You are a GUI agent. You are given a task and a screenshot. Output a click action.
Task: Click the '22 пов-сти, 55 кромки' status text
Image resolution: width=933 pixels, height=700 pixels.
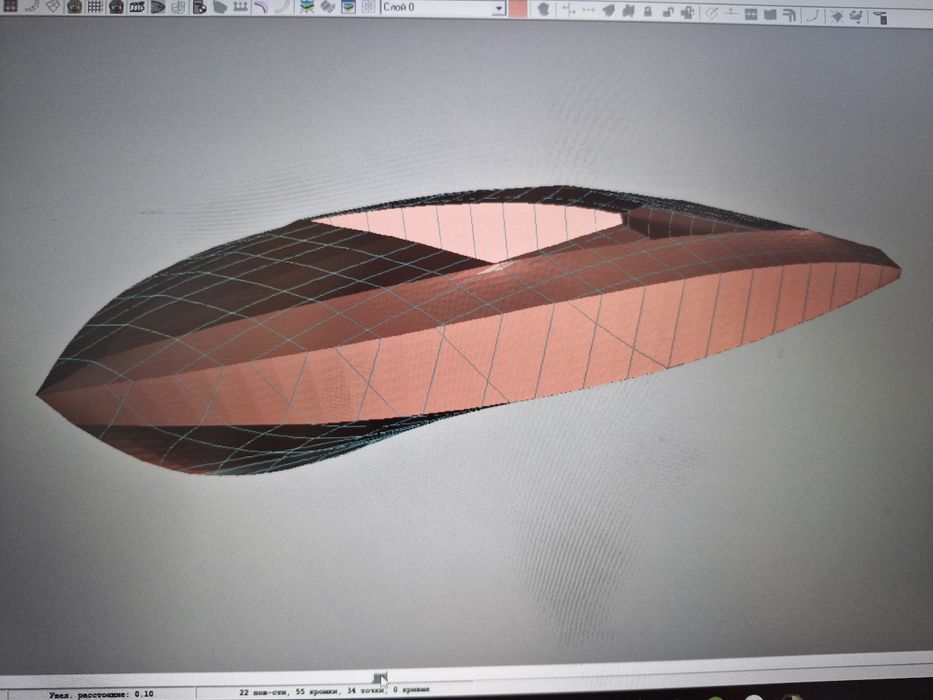pyautogui.click(x=289, y=692)
